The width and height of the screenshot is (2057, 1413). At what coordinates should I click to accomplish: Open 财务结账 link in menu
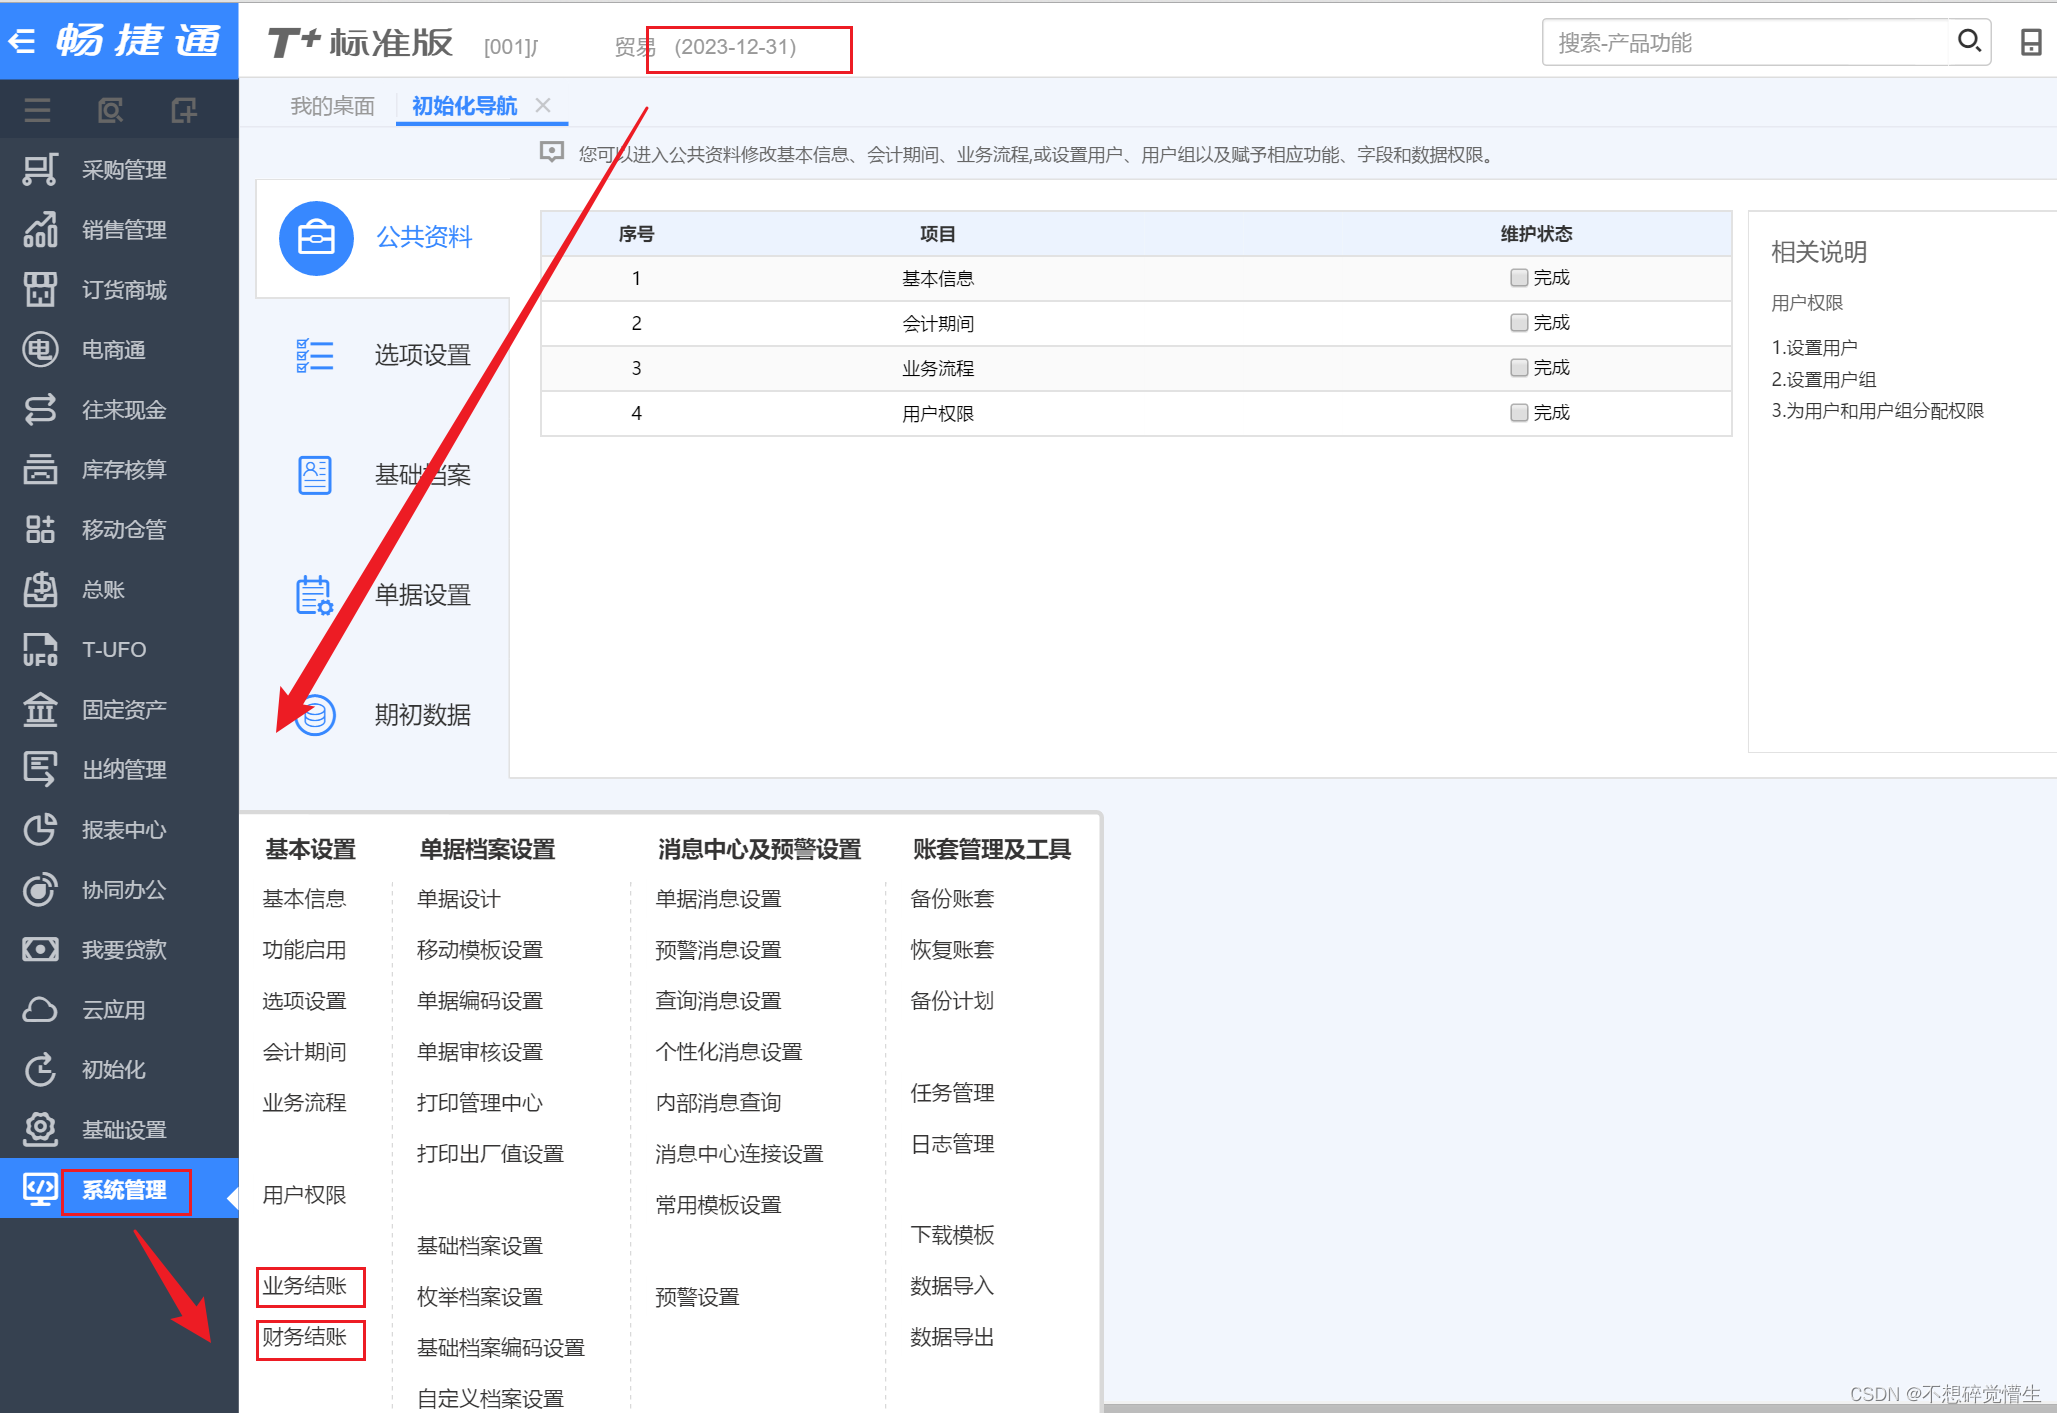pyautogui.click(x=305, y=1337)
